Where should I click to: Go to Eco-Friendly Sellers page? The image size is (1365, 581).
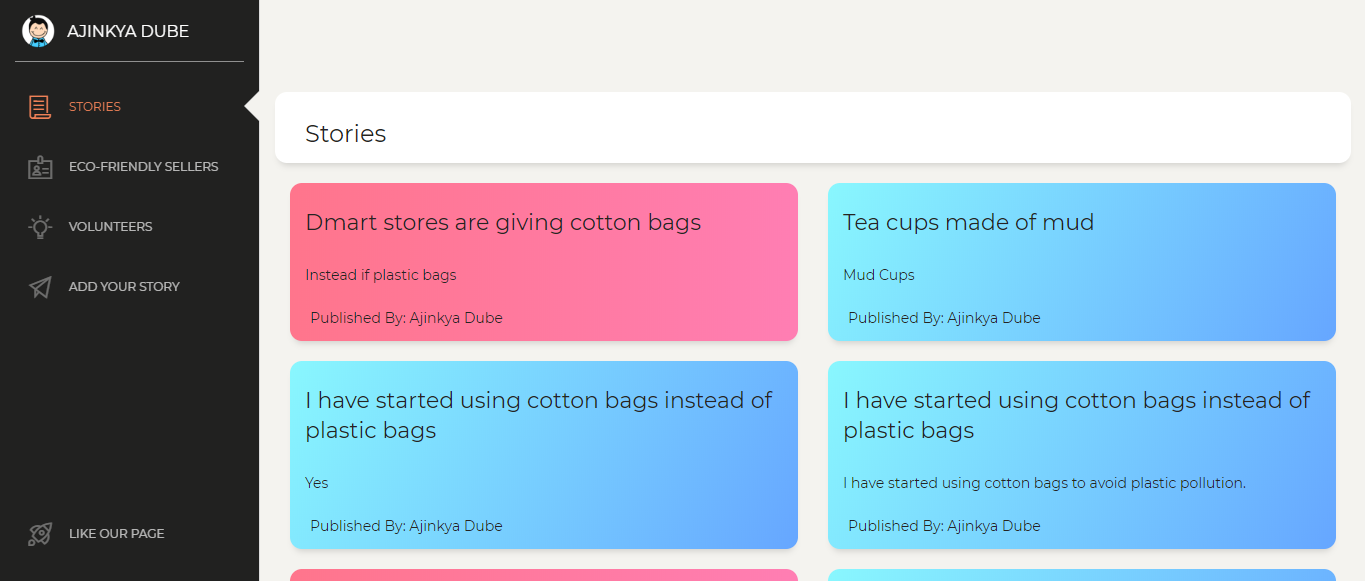[143, 167]
